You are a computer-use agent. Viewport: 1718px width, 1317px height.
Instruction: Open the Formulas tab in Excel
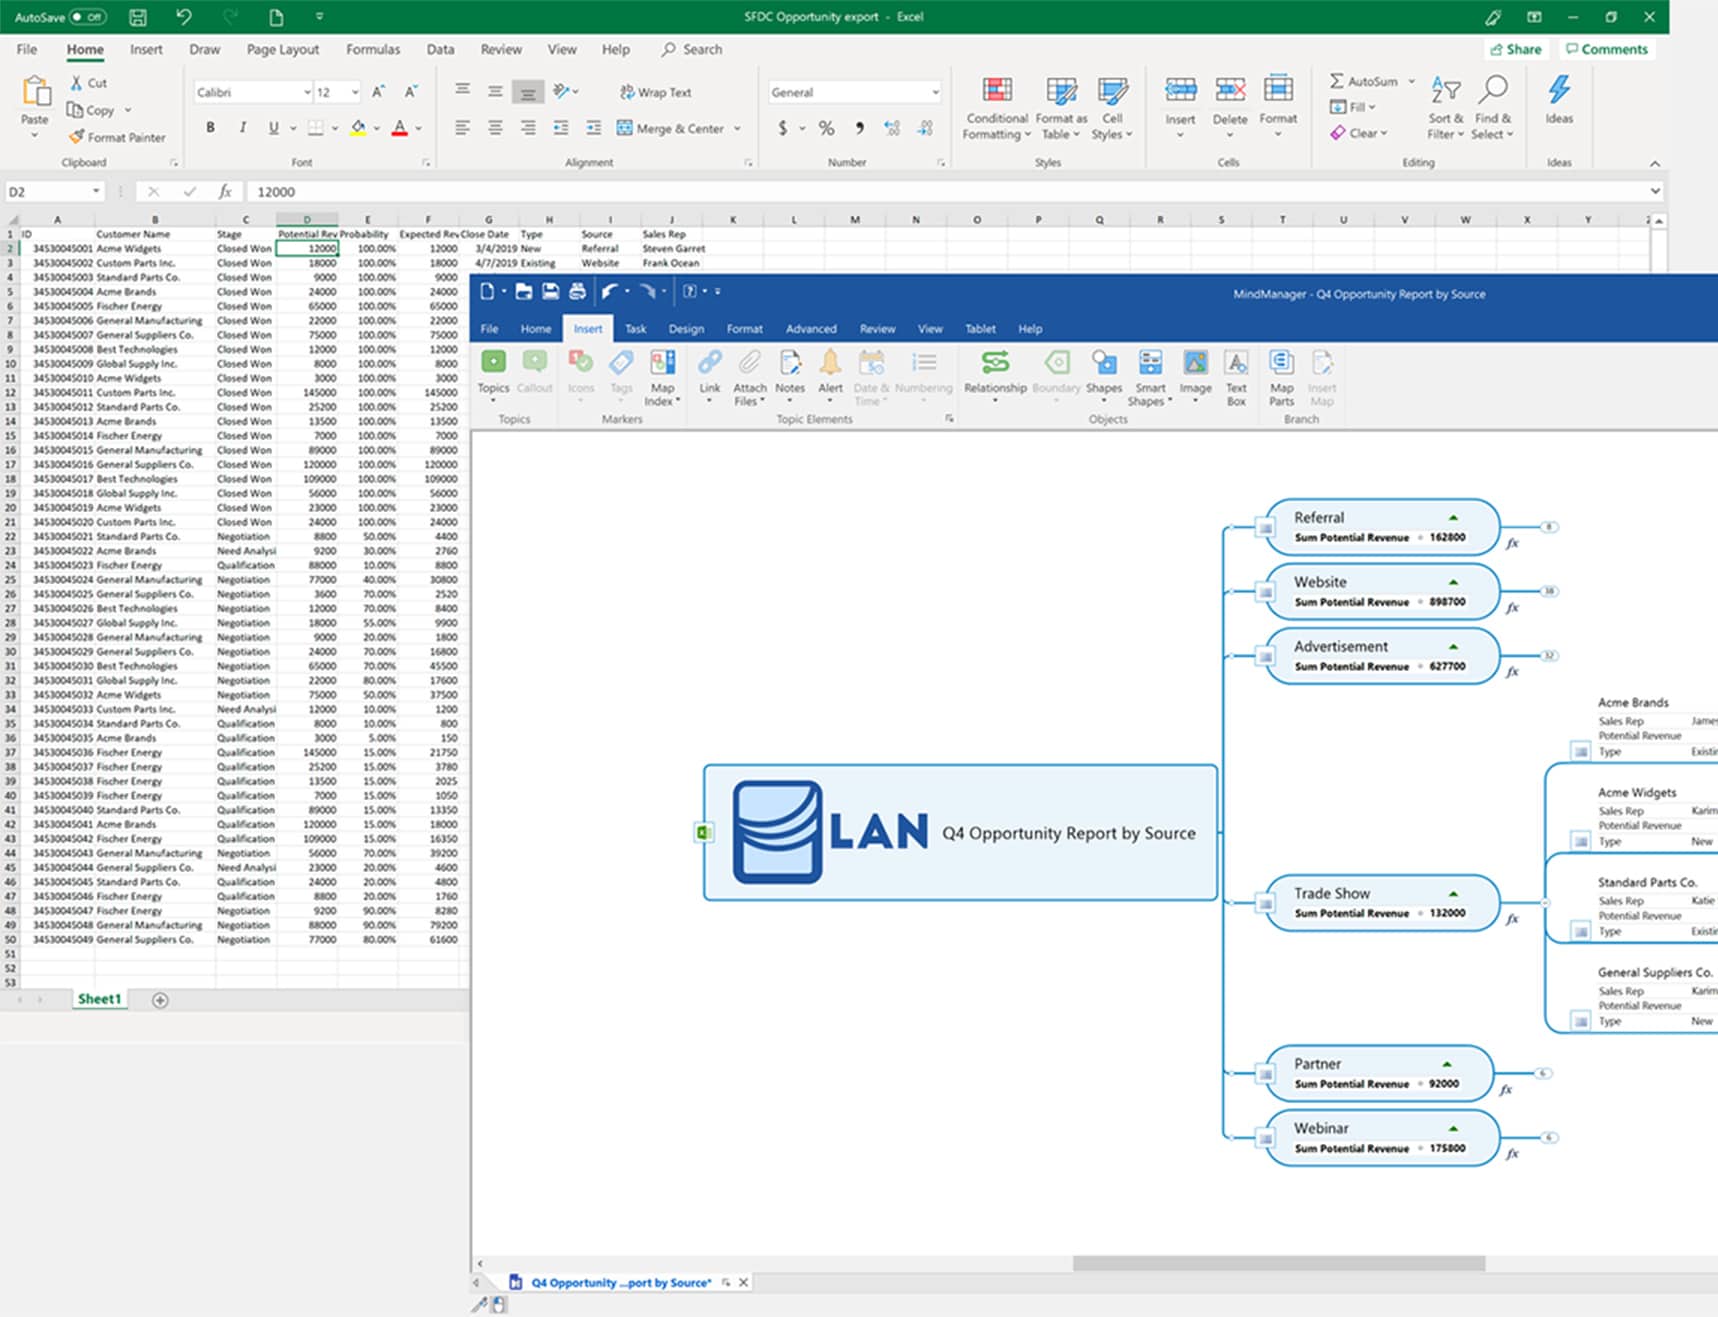(x=373, y=49)
